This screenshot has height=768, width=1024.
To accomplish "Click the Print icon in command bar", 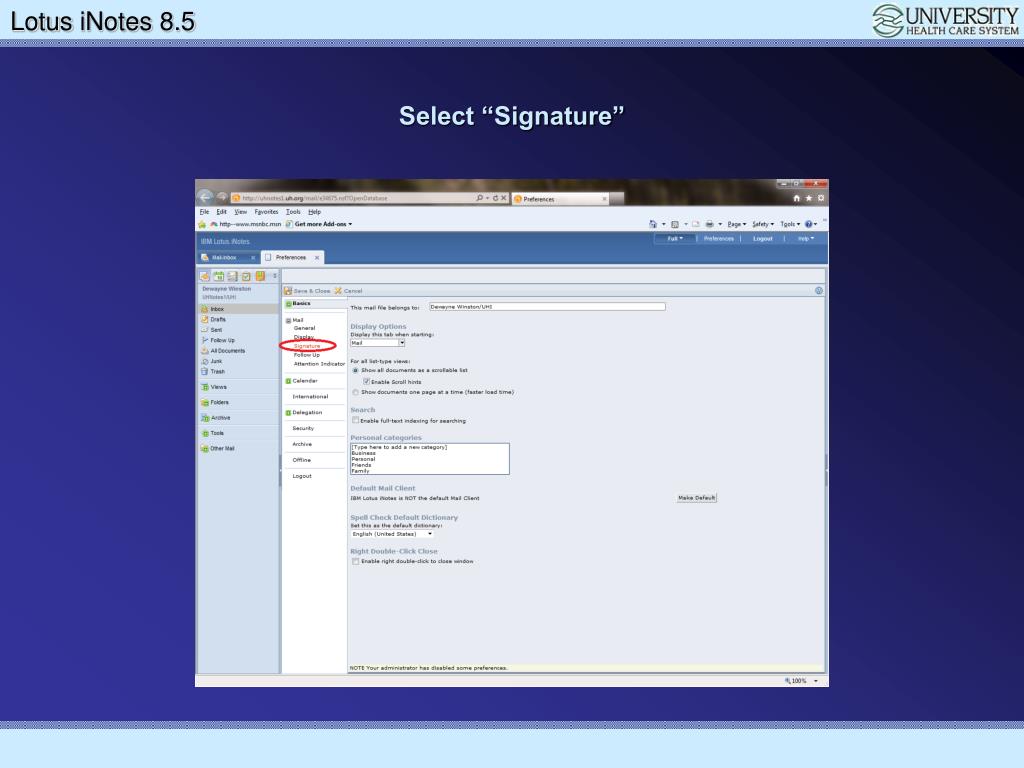I will pos(709,224).
